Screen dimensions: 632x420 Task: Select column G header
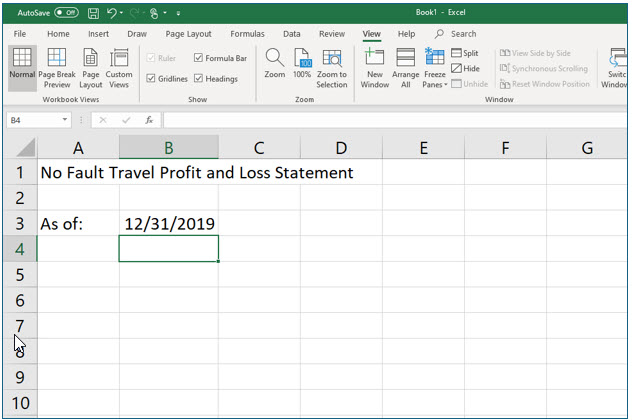coord(587,148)
